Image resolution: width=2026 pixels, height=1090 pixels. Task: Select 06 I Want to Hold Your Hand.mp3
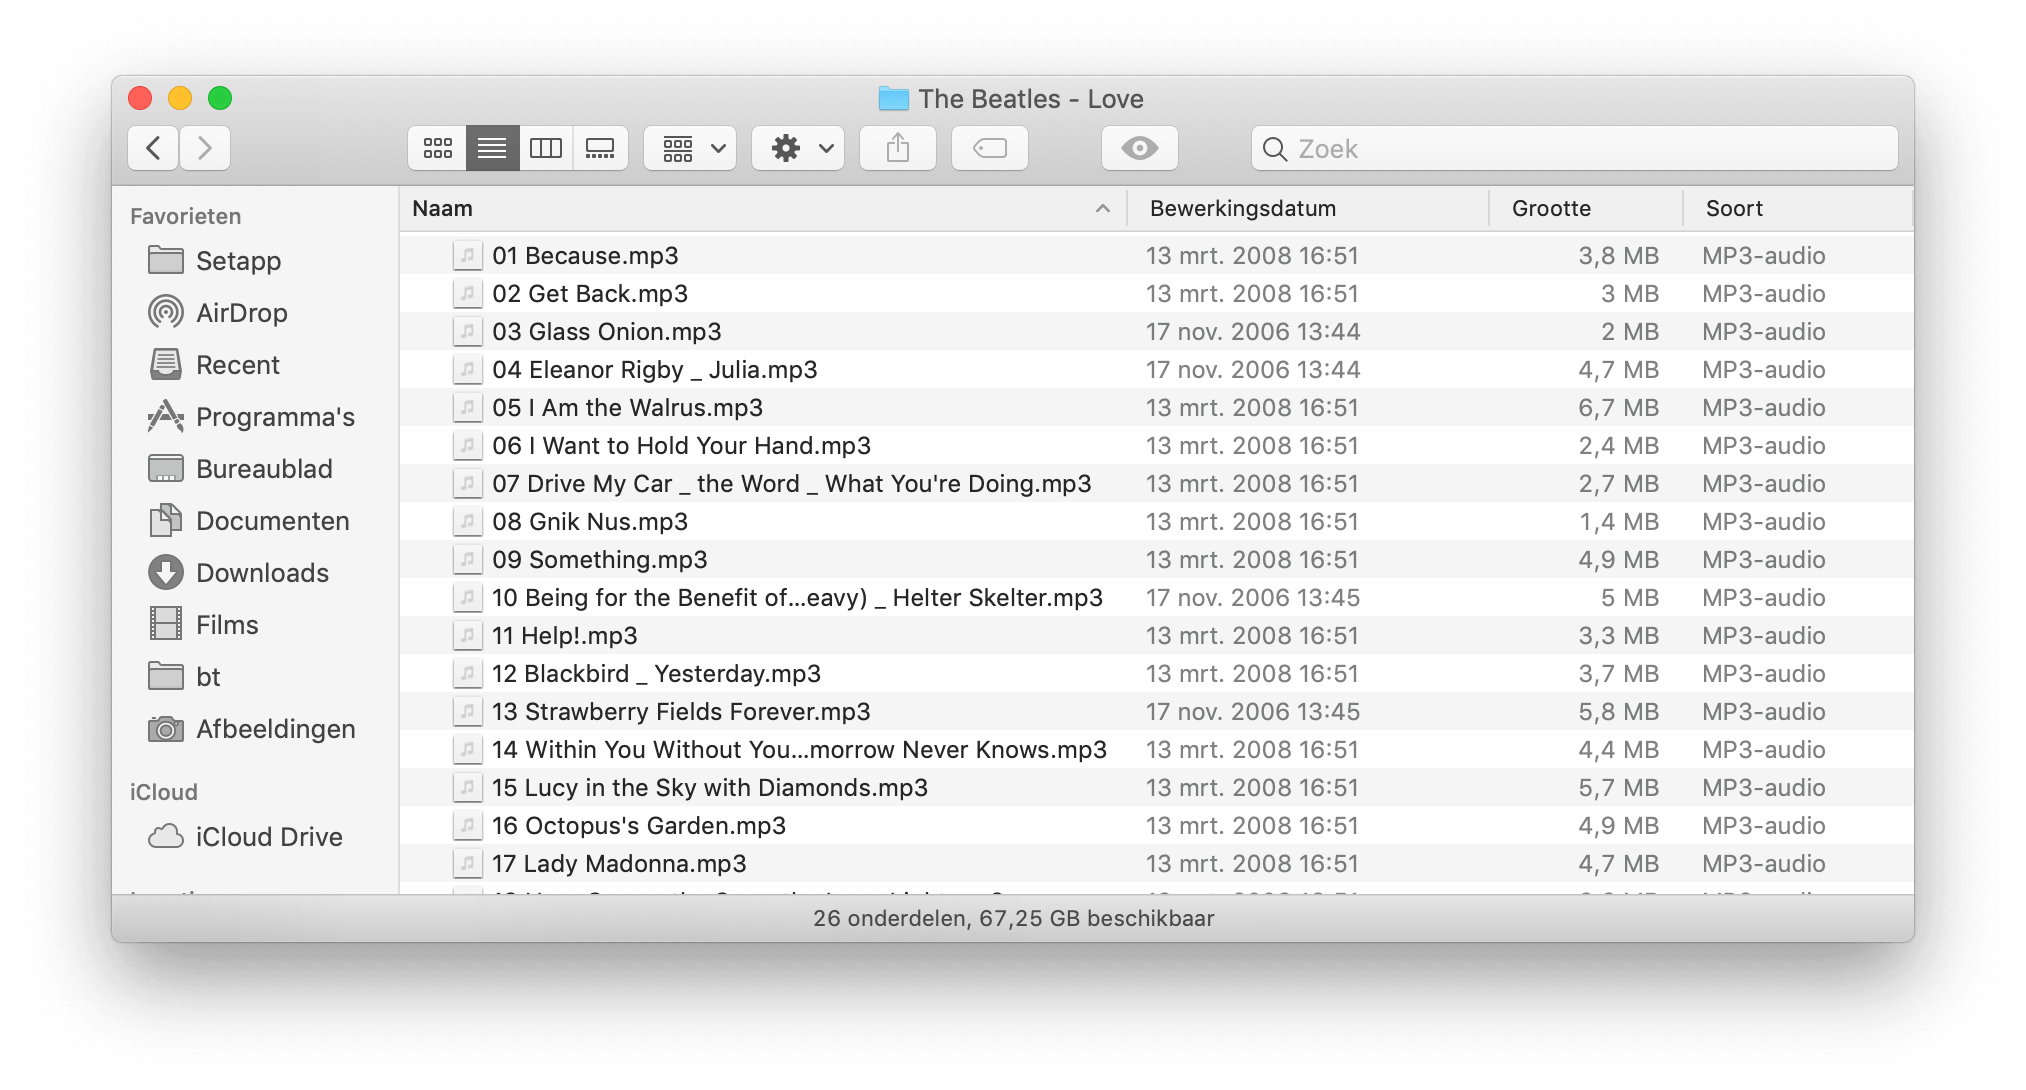click(1156, 446)
